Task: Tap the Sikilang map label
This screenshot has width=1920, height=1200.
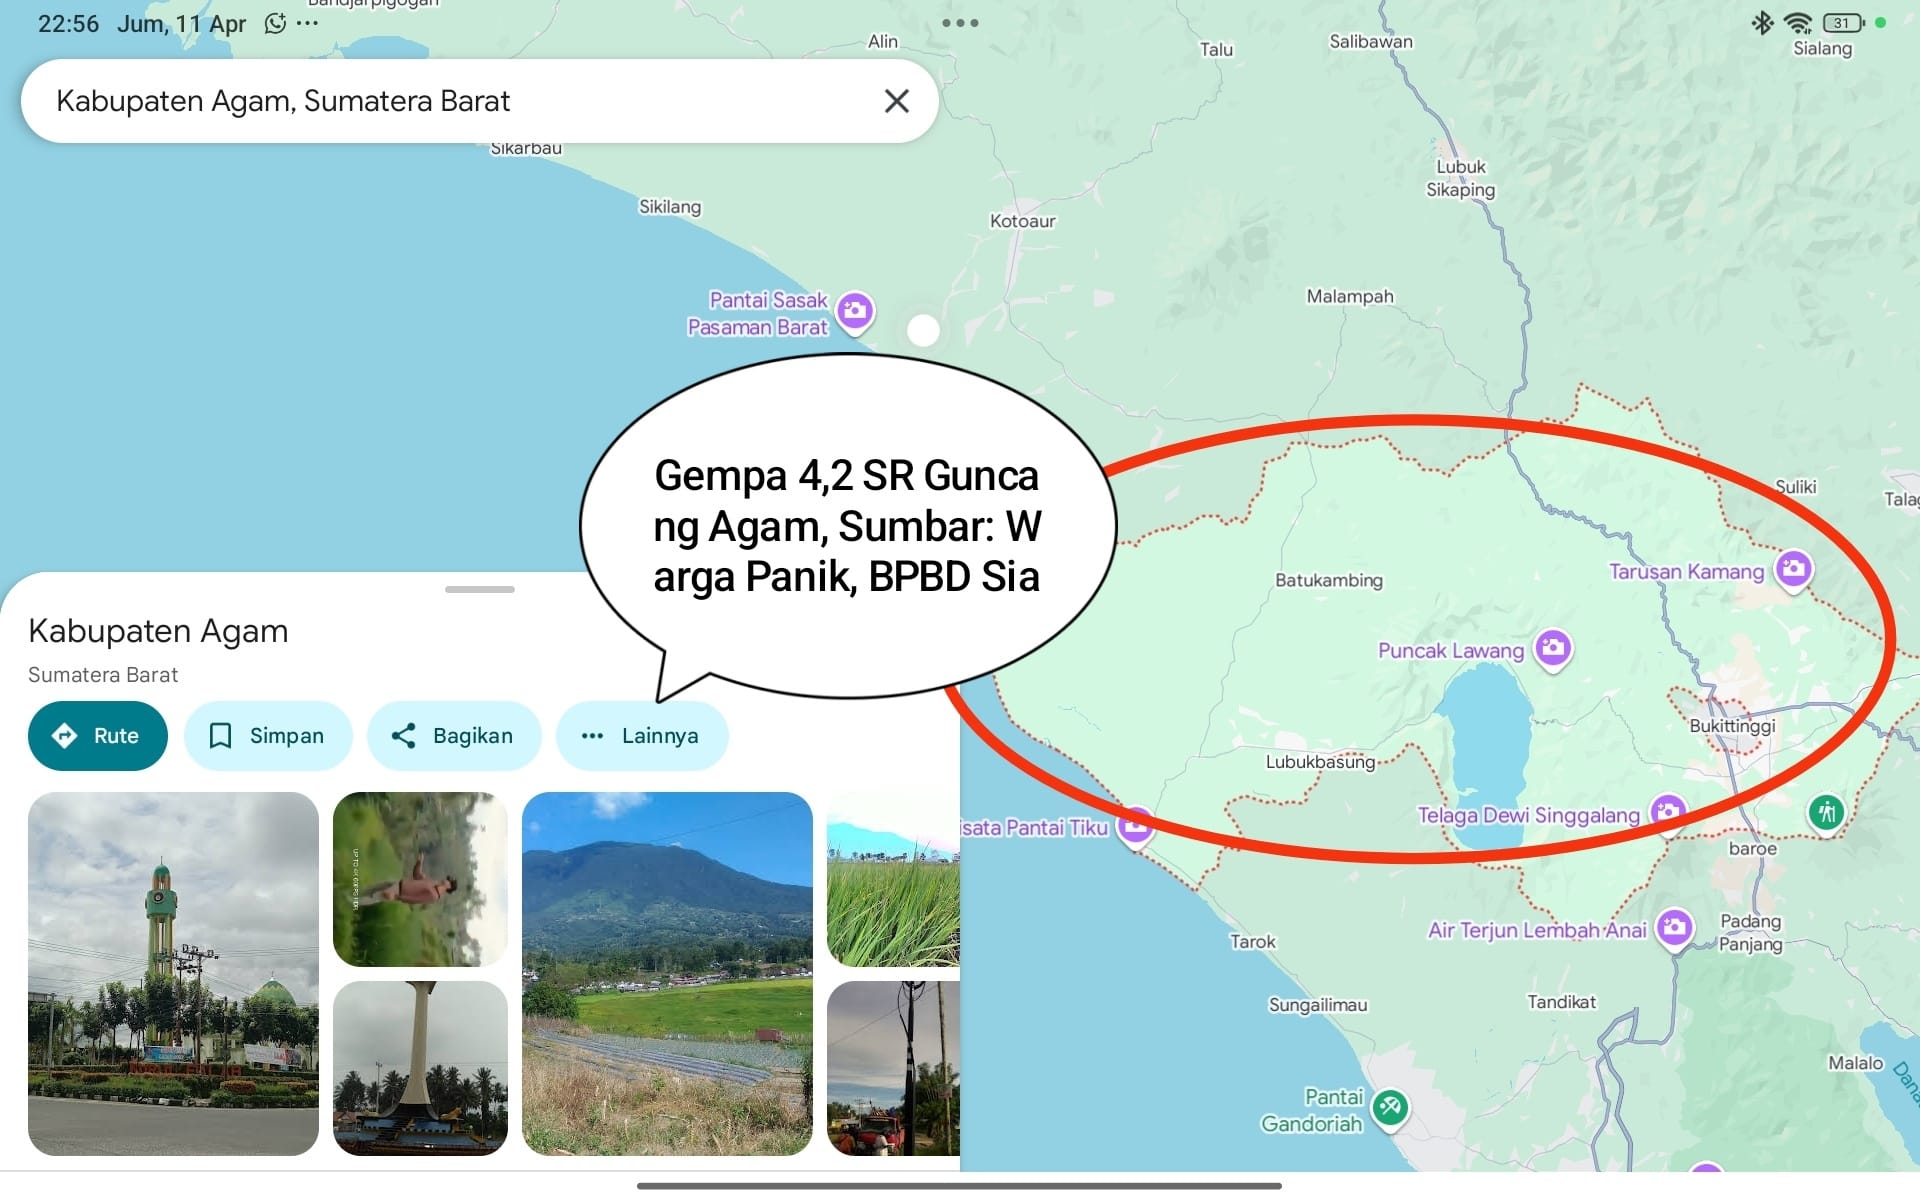Action: [670, 207]
